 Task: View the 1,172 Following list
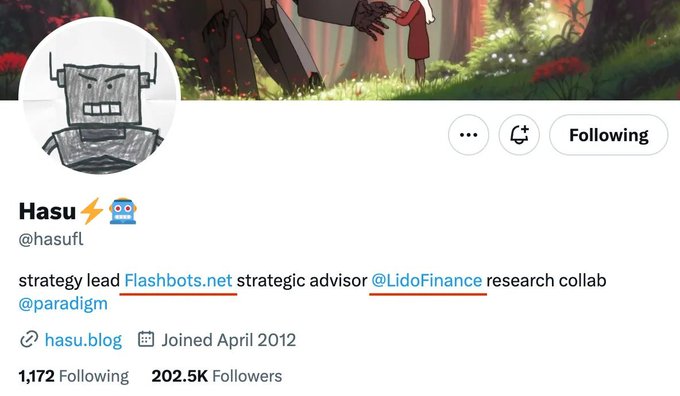pos(74,376)
